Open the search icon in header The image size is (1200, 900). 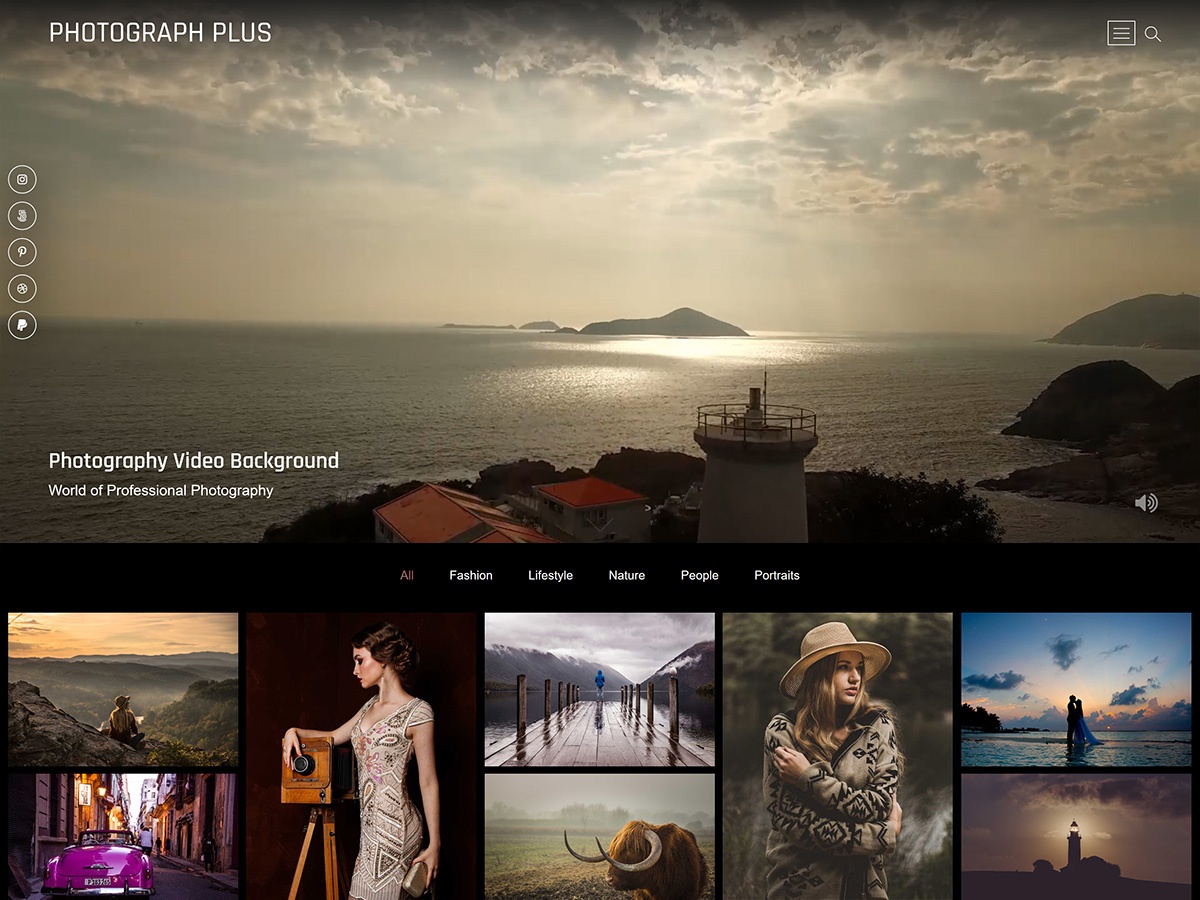pyautogui.click(x=1153, y=34)
